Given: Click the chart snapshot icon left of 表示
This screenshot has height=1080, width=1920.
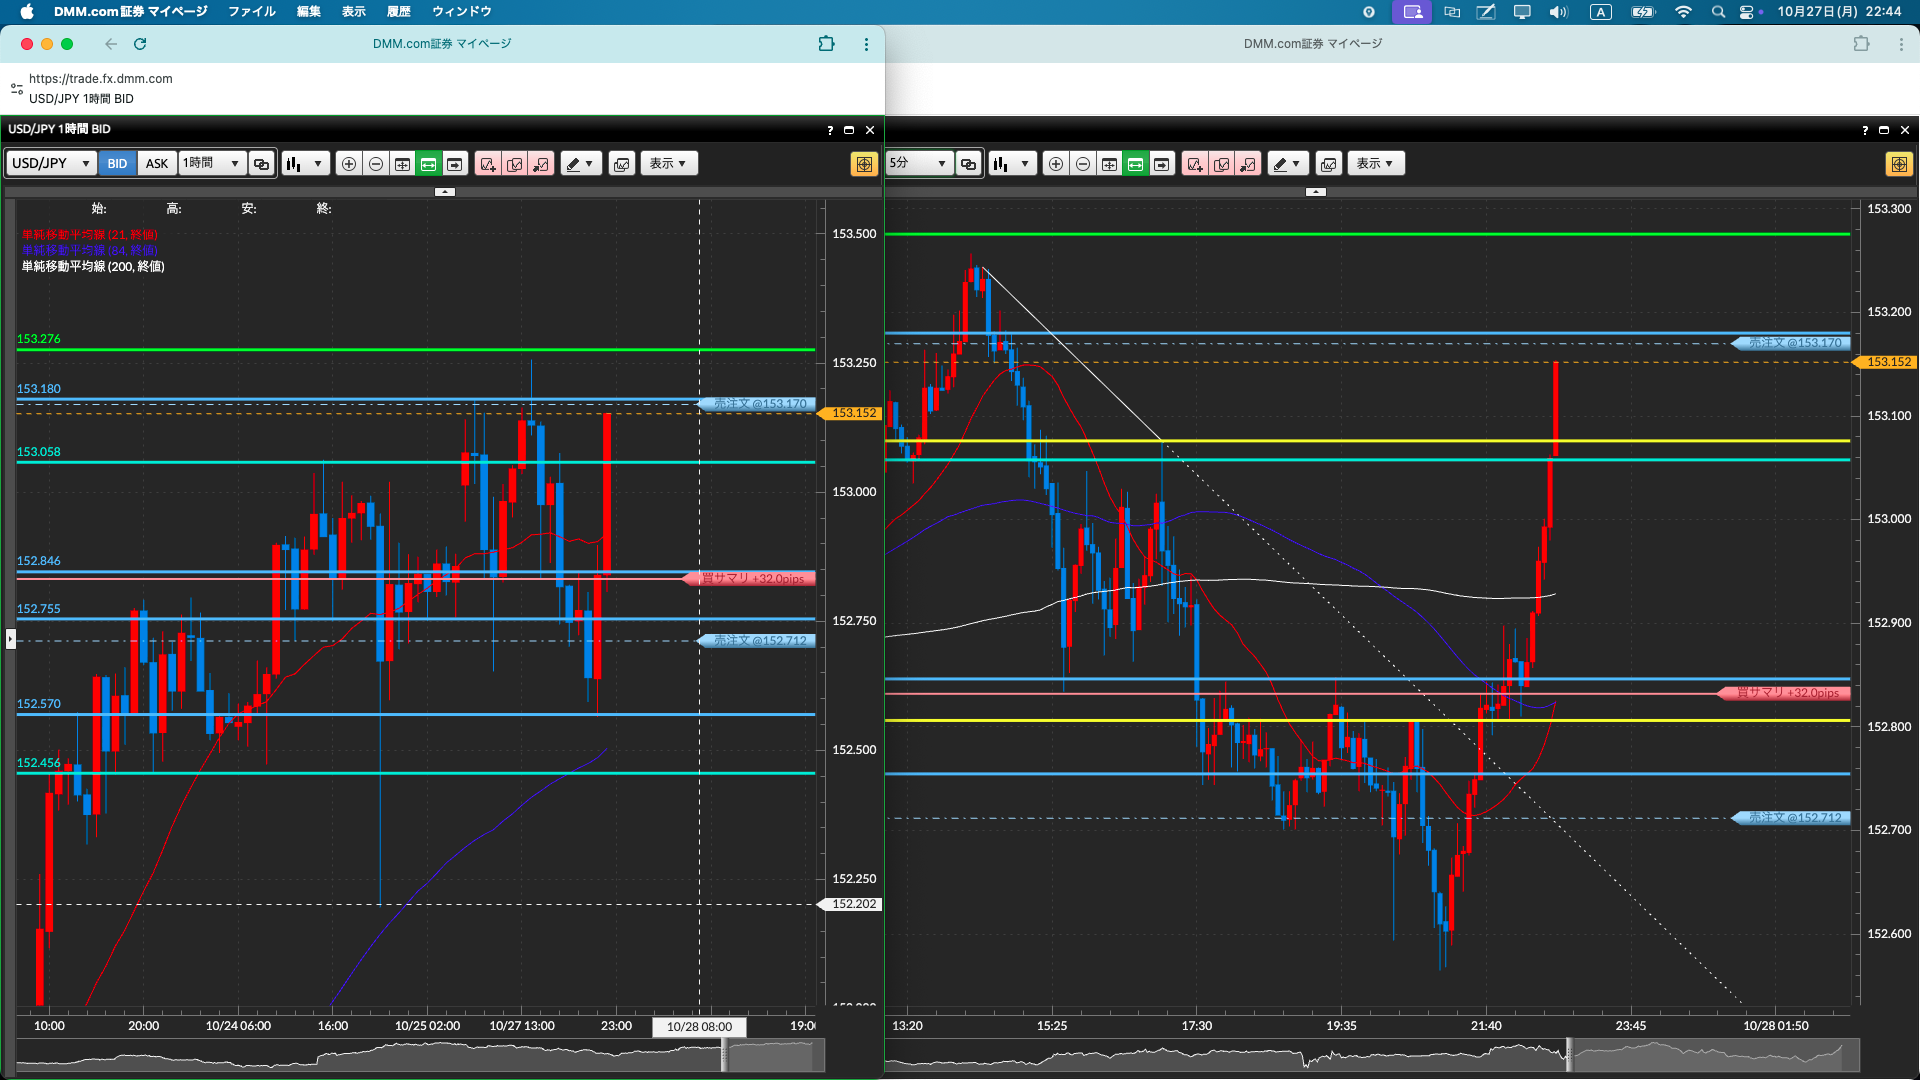Looking at the screenshot, I should pyautogui.click(x=621, y=164).
